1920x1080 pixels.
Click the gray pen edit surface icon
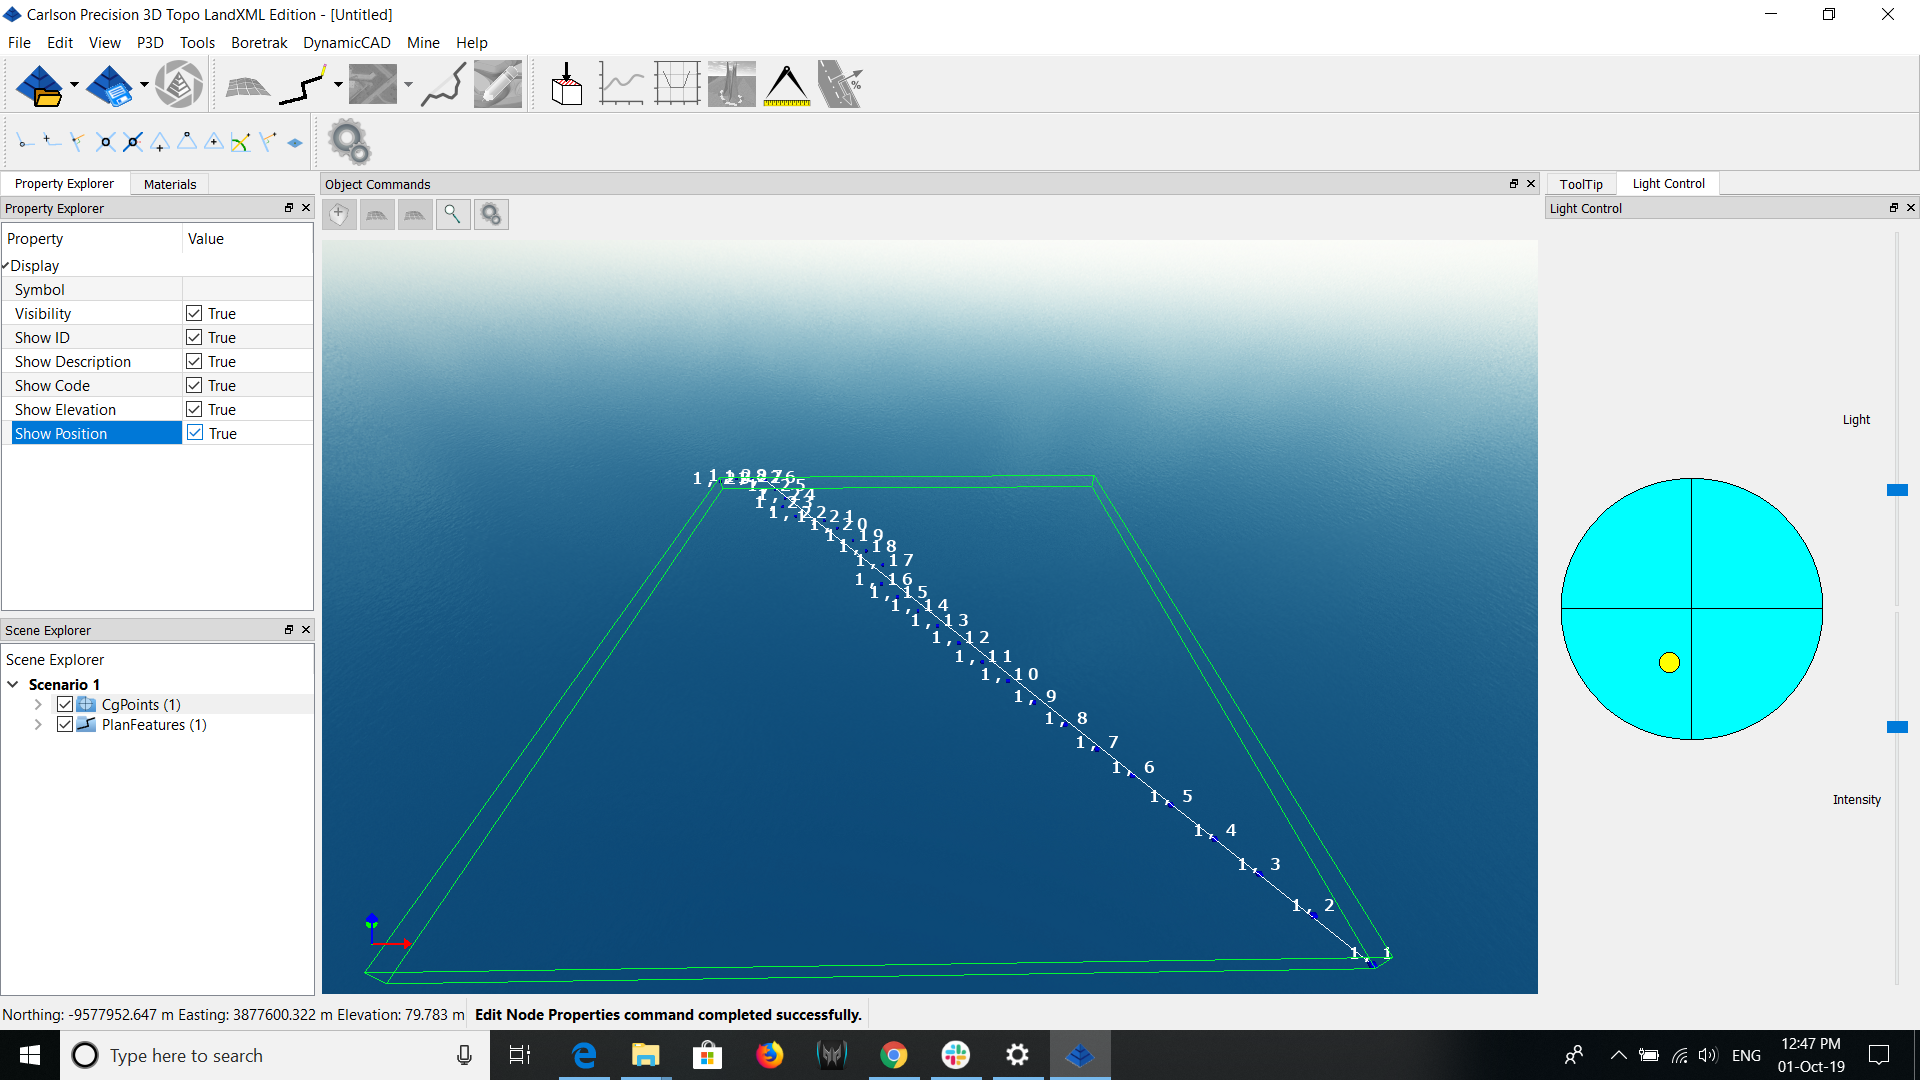point(498,85)
